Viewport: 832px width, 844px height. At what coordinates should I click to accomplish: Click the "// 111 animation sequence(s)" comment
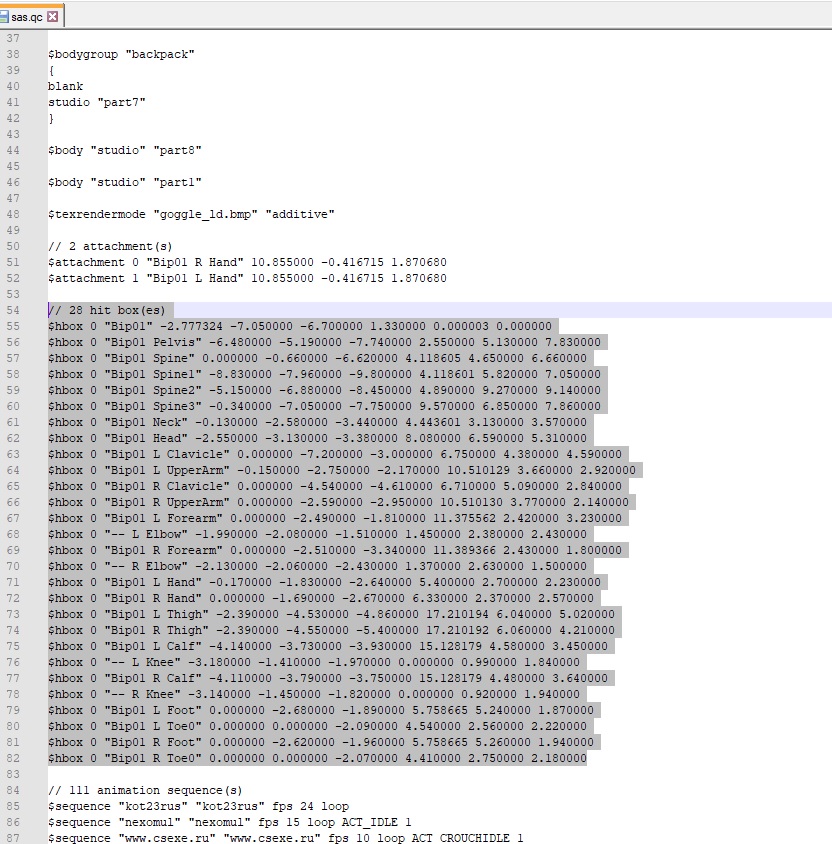click(145, 790)
